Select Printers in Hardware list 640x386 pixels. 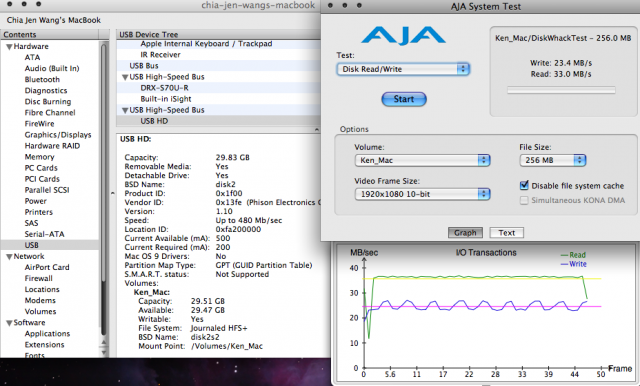coord(38,212)
